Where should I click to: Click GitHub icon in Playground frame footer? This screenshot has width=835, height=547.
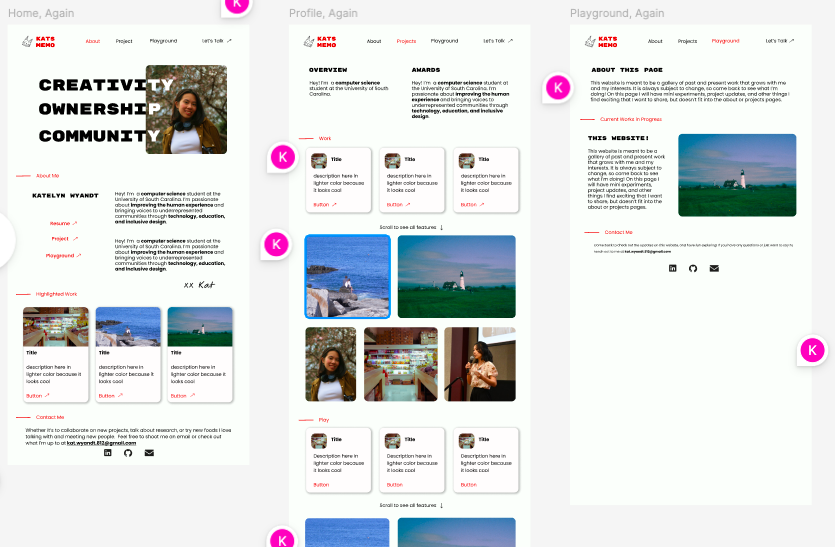click(x=693, y=268)
